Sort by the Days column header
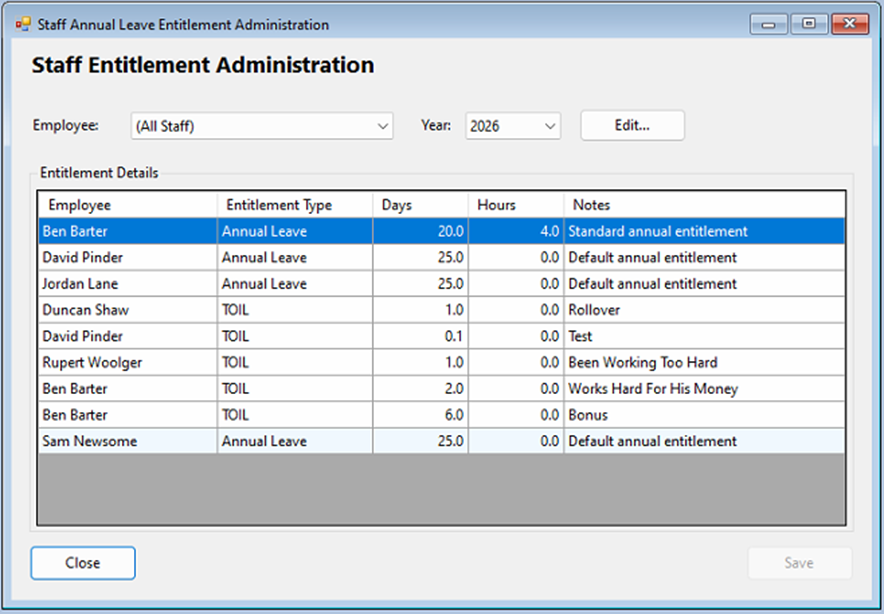 click(421, 205)
